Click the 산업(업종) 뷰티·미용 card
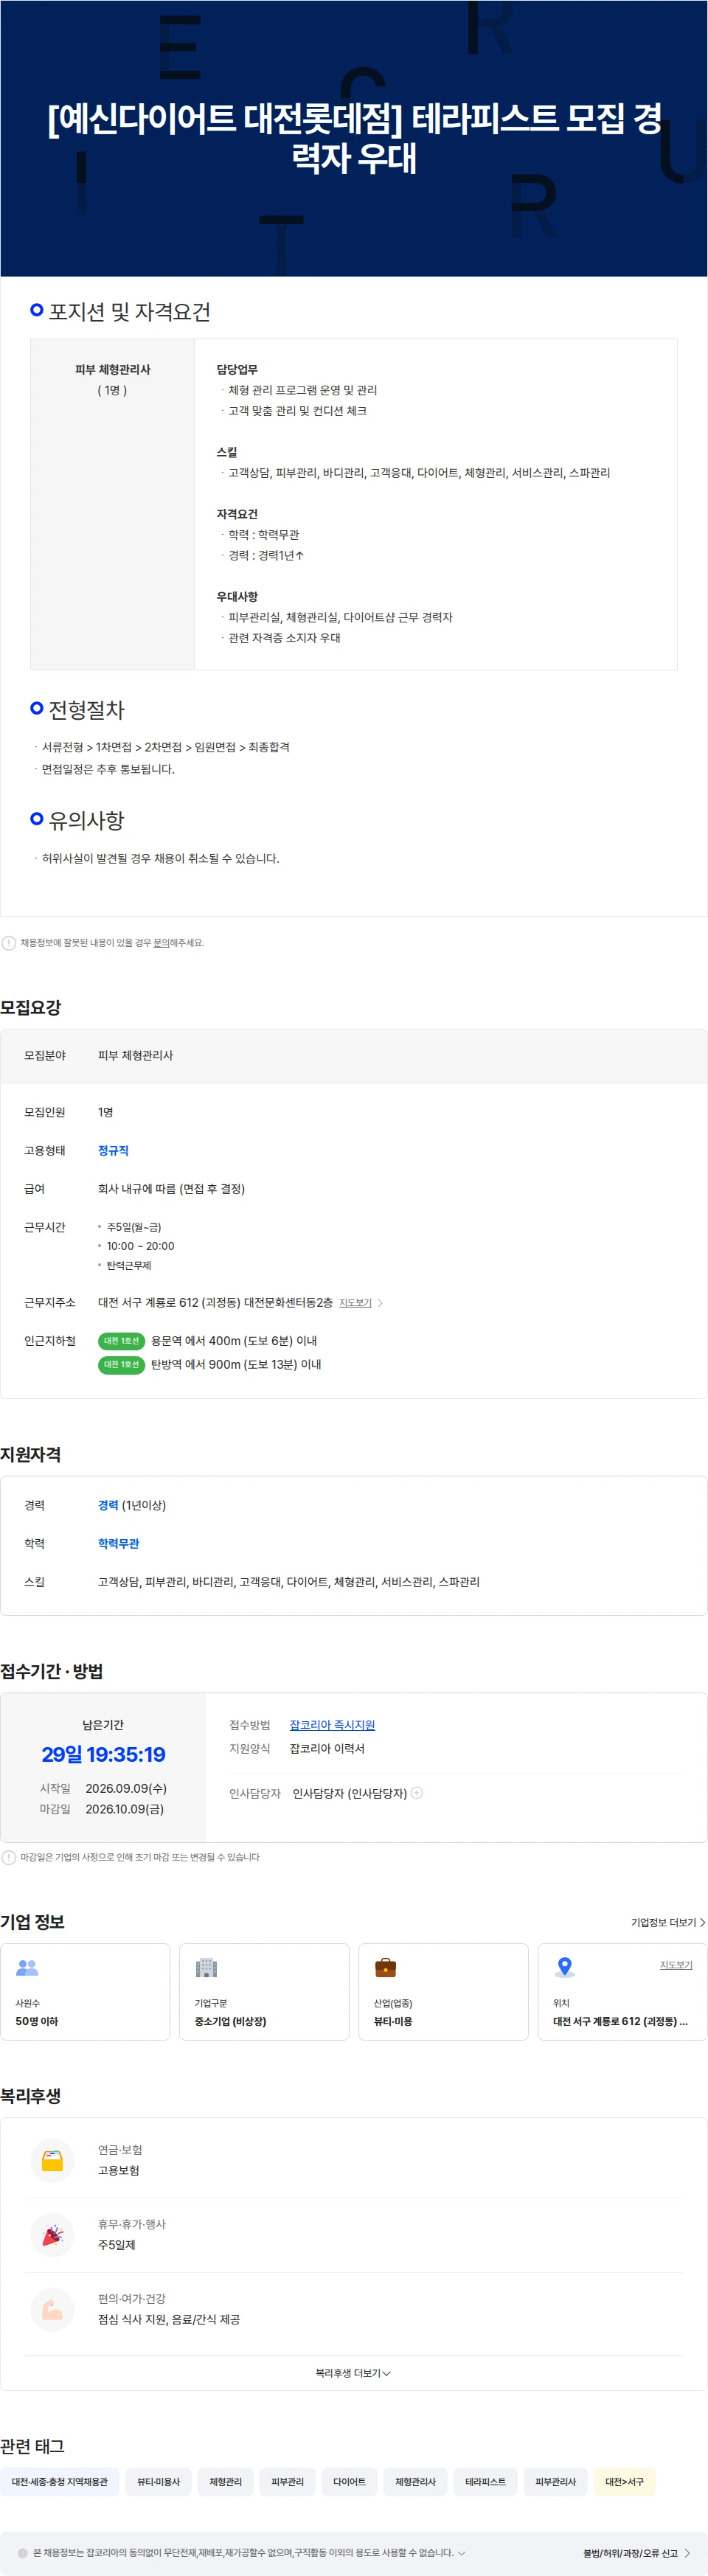The height and width of the screenshot is (2576, 708). [x=443, y=1991]
